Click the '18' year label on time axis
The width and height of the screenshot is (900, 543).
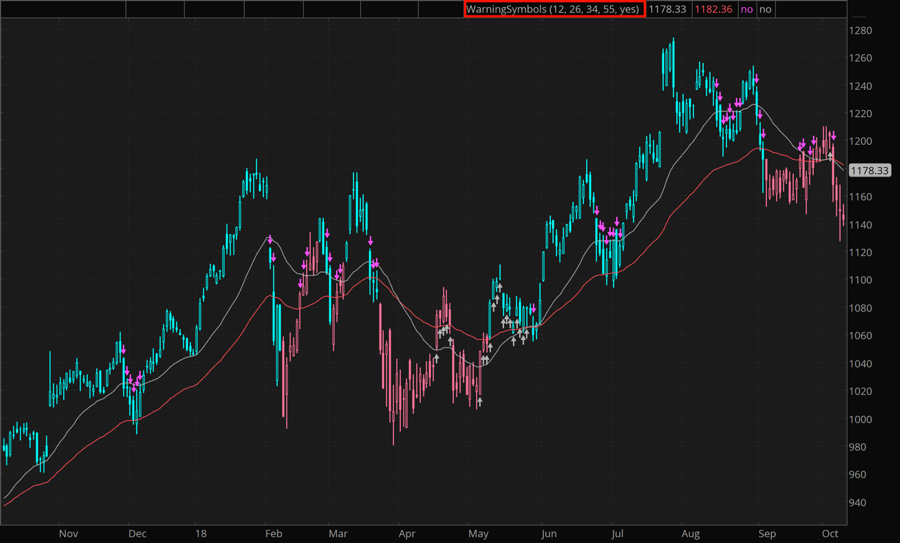click(201, 534)
